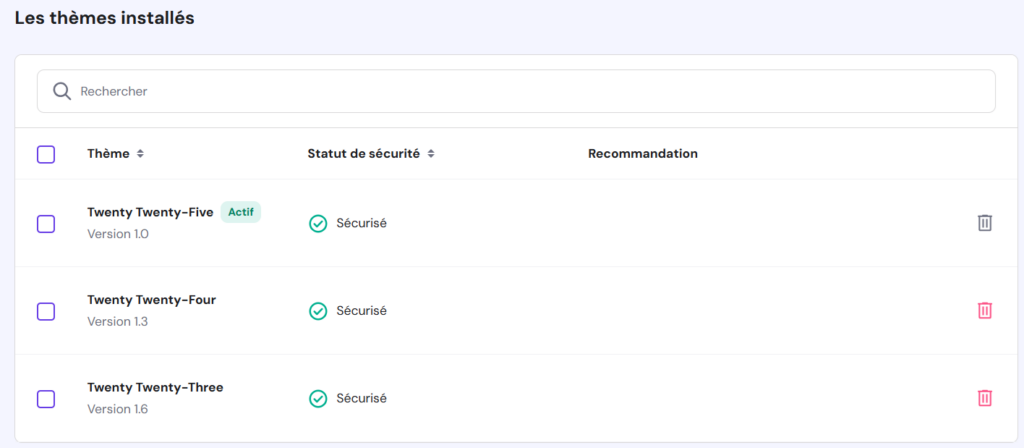The width and height of the screenshot is (1024, 448).
Task: Click the search magnifier icon
Action: pos(62,91)
